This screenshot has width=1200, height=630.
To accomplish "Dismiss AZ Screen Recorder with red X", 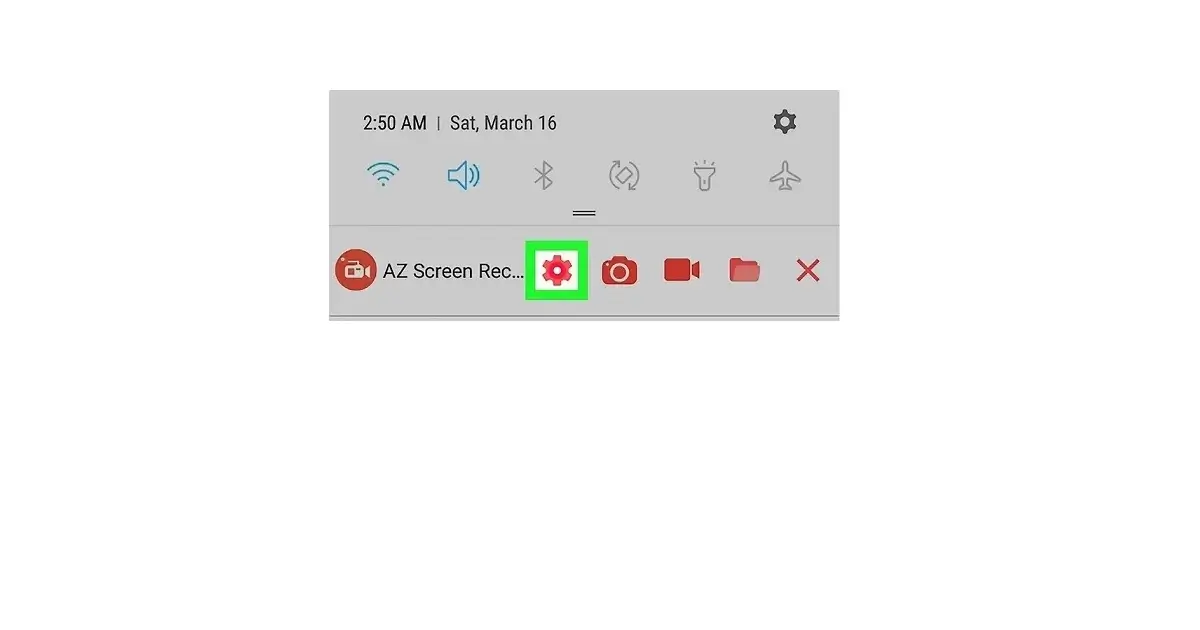I will (x=808, y=270).
